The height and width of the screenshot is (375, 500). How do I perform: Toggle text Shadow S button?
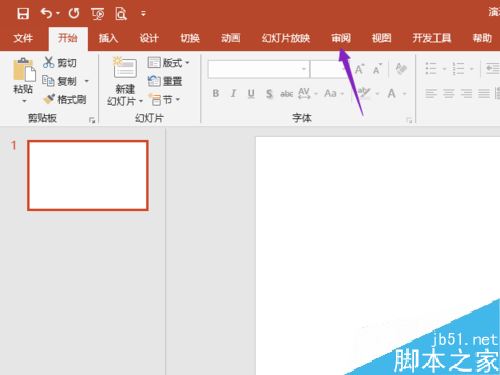269,94
